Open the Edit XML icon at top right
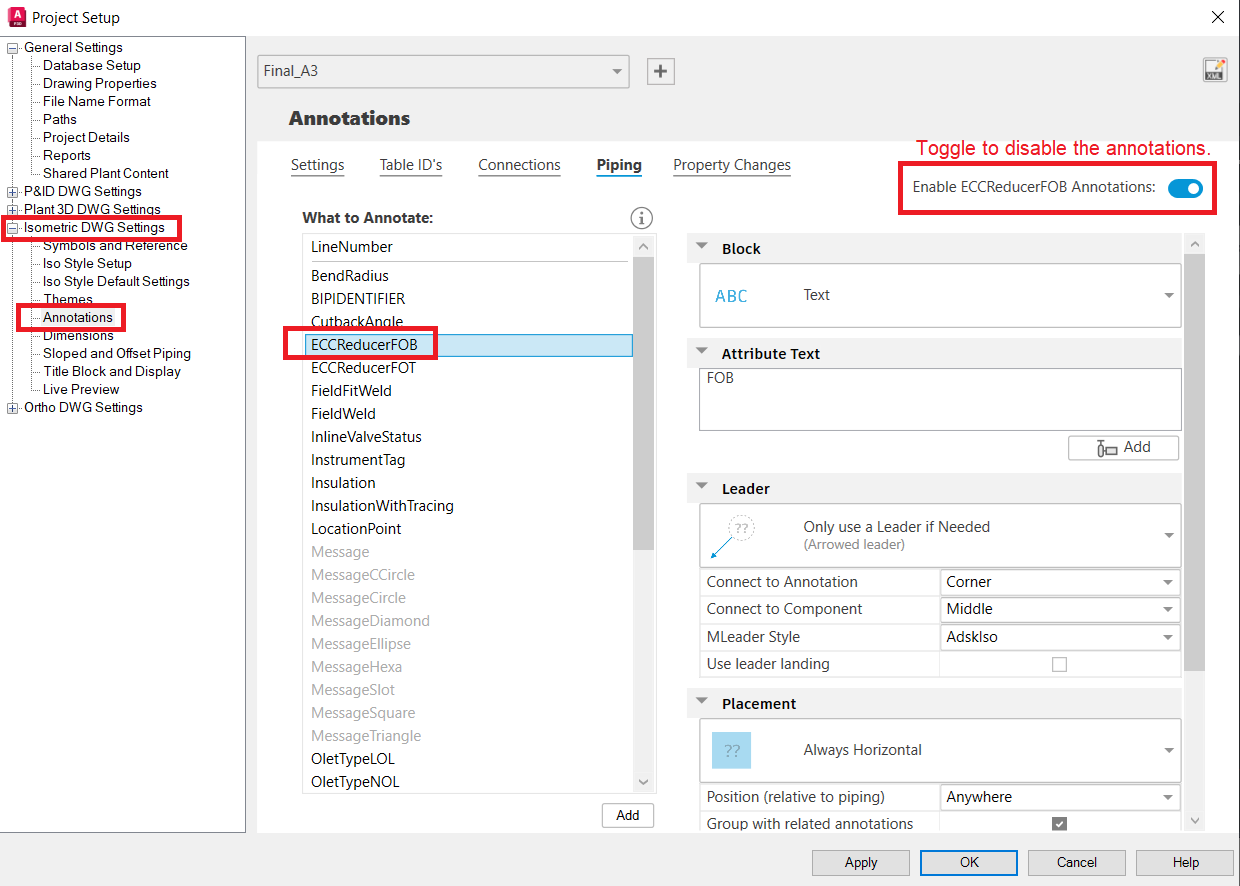 coord(1214,71)
